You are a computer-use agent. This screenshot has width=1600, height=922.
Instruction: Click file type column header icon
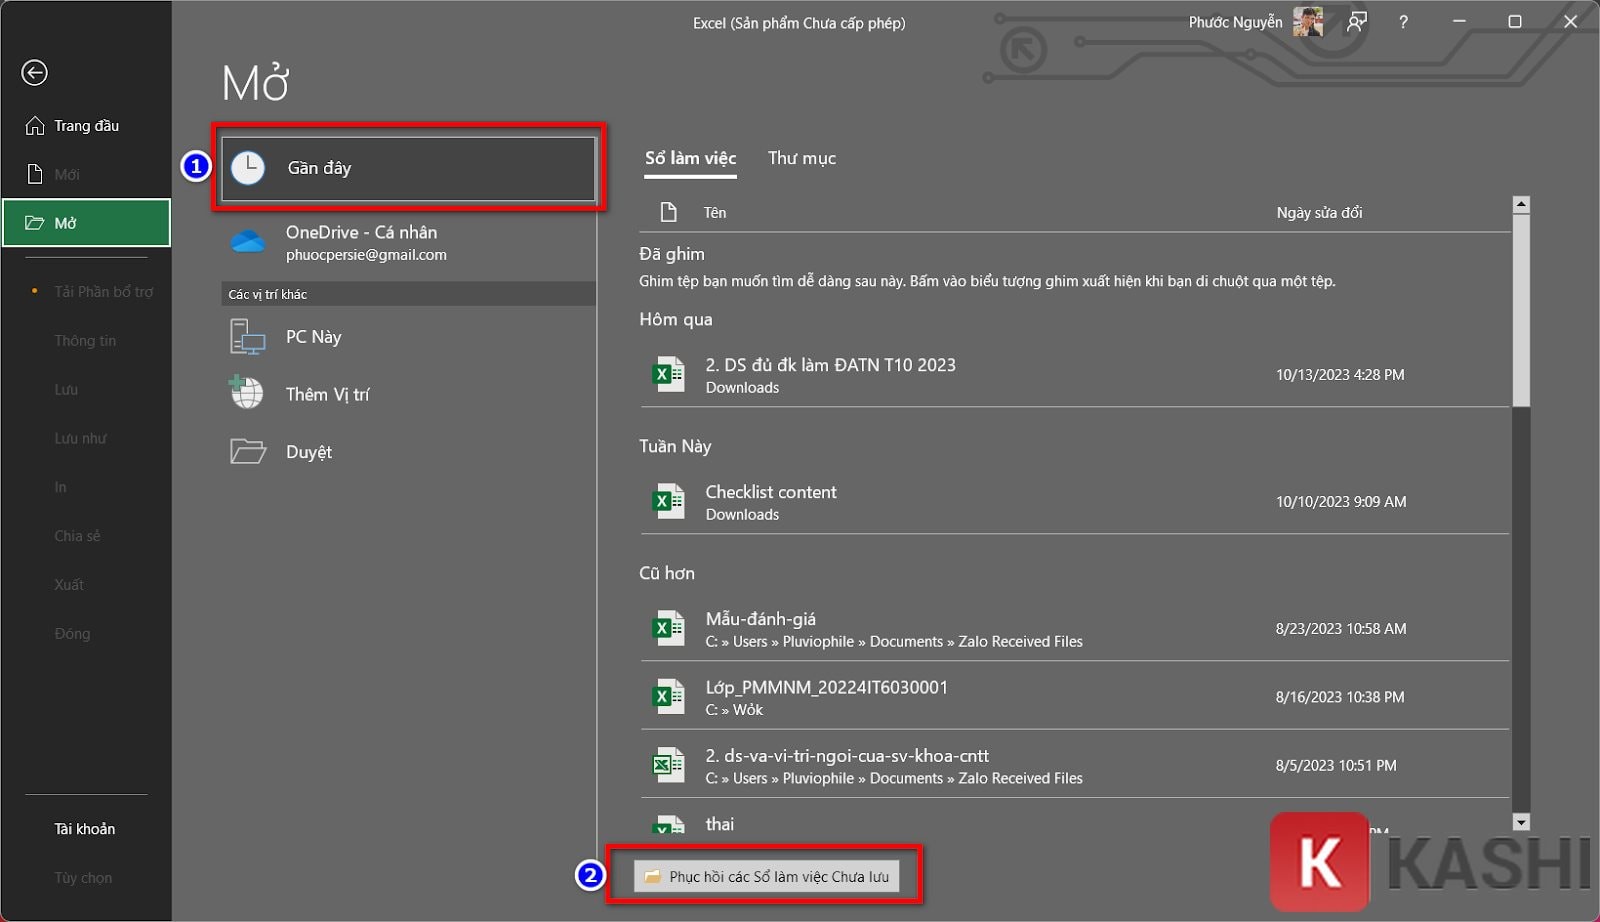point(669,212)
